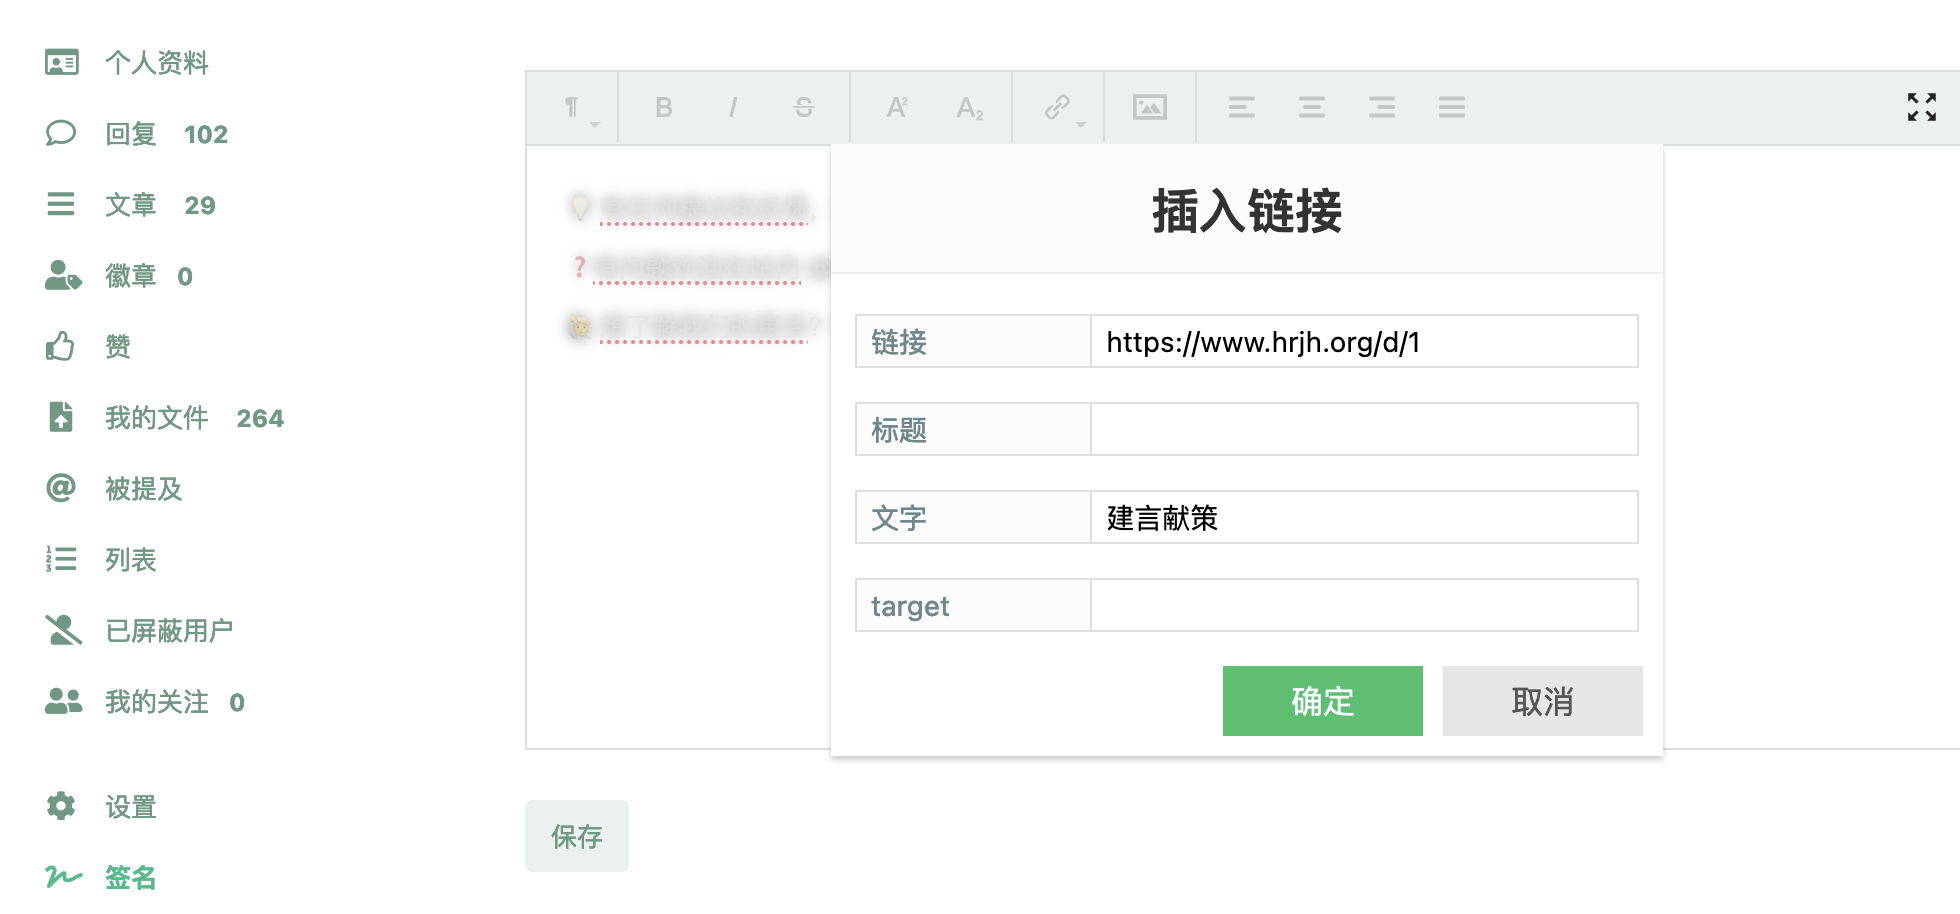Enter fullscreen editing mode
Screen dimensions: 1960x914
tap(1921, 109)
